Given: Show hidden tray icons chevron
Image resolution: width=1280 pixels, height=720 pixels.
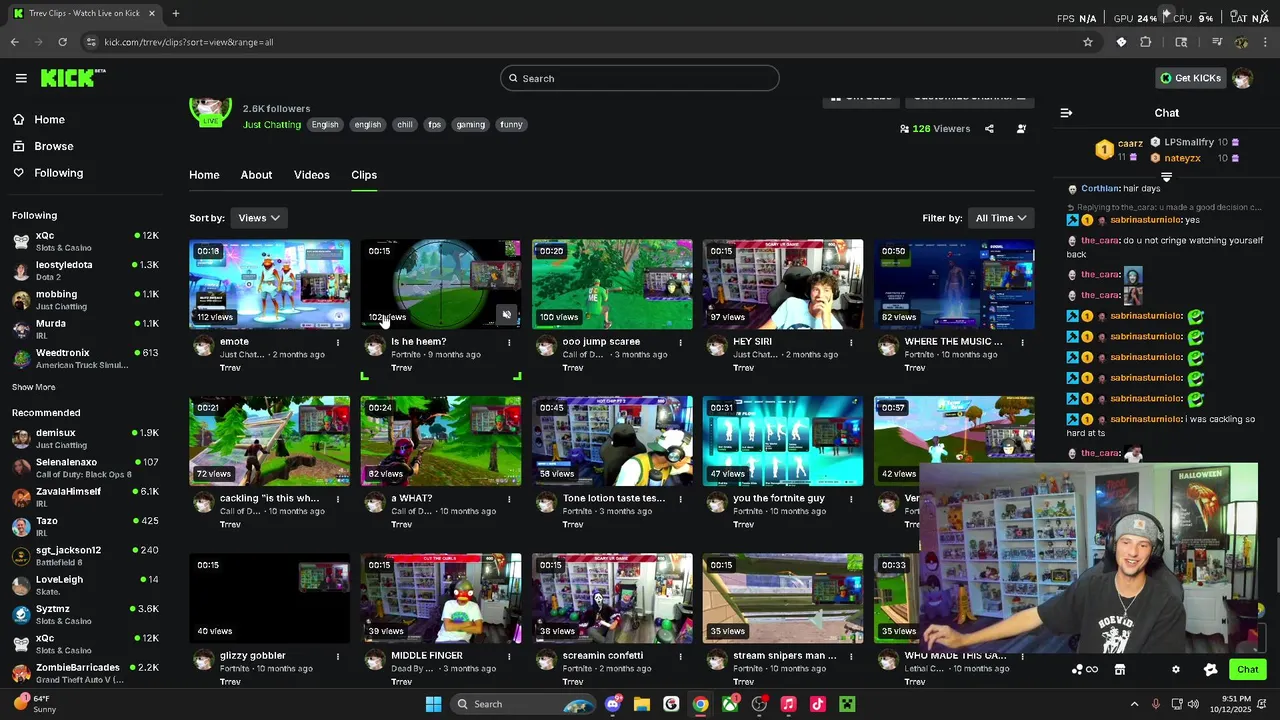Looking at the screenshot, I should (1134, 704).
